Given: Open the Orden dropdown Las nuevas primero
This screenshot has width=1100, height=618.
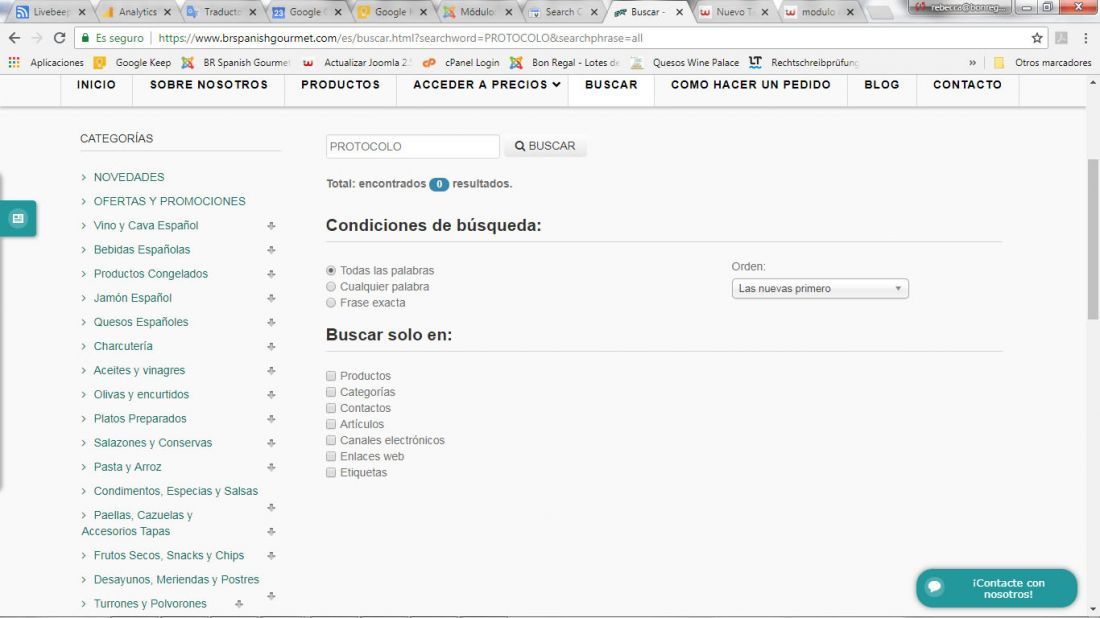Looking at the screenshot, I should [x=820, y=288].
